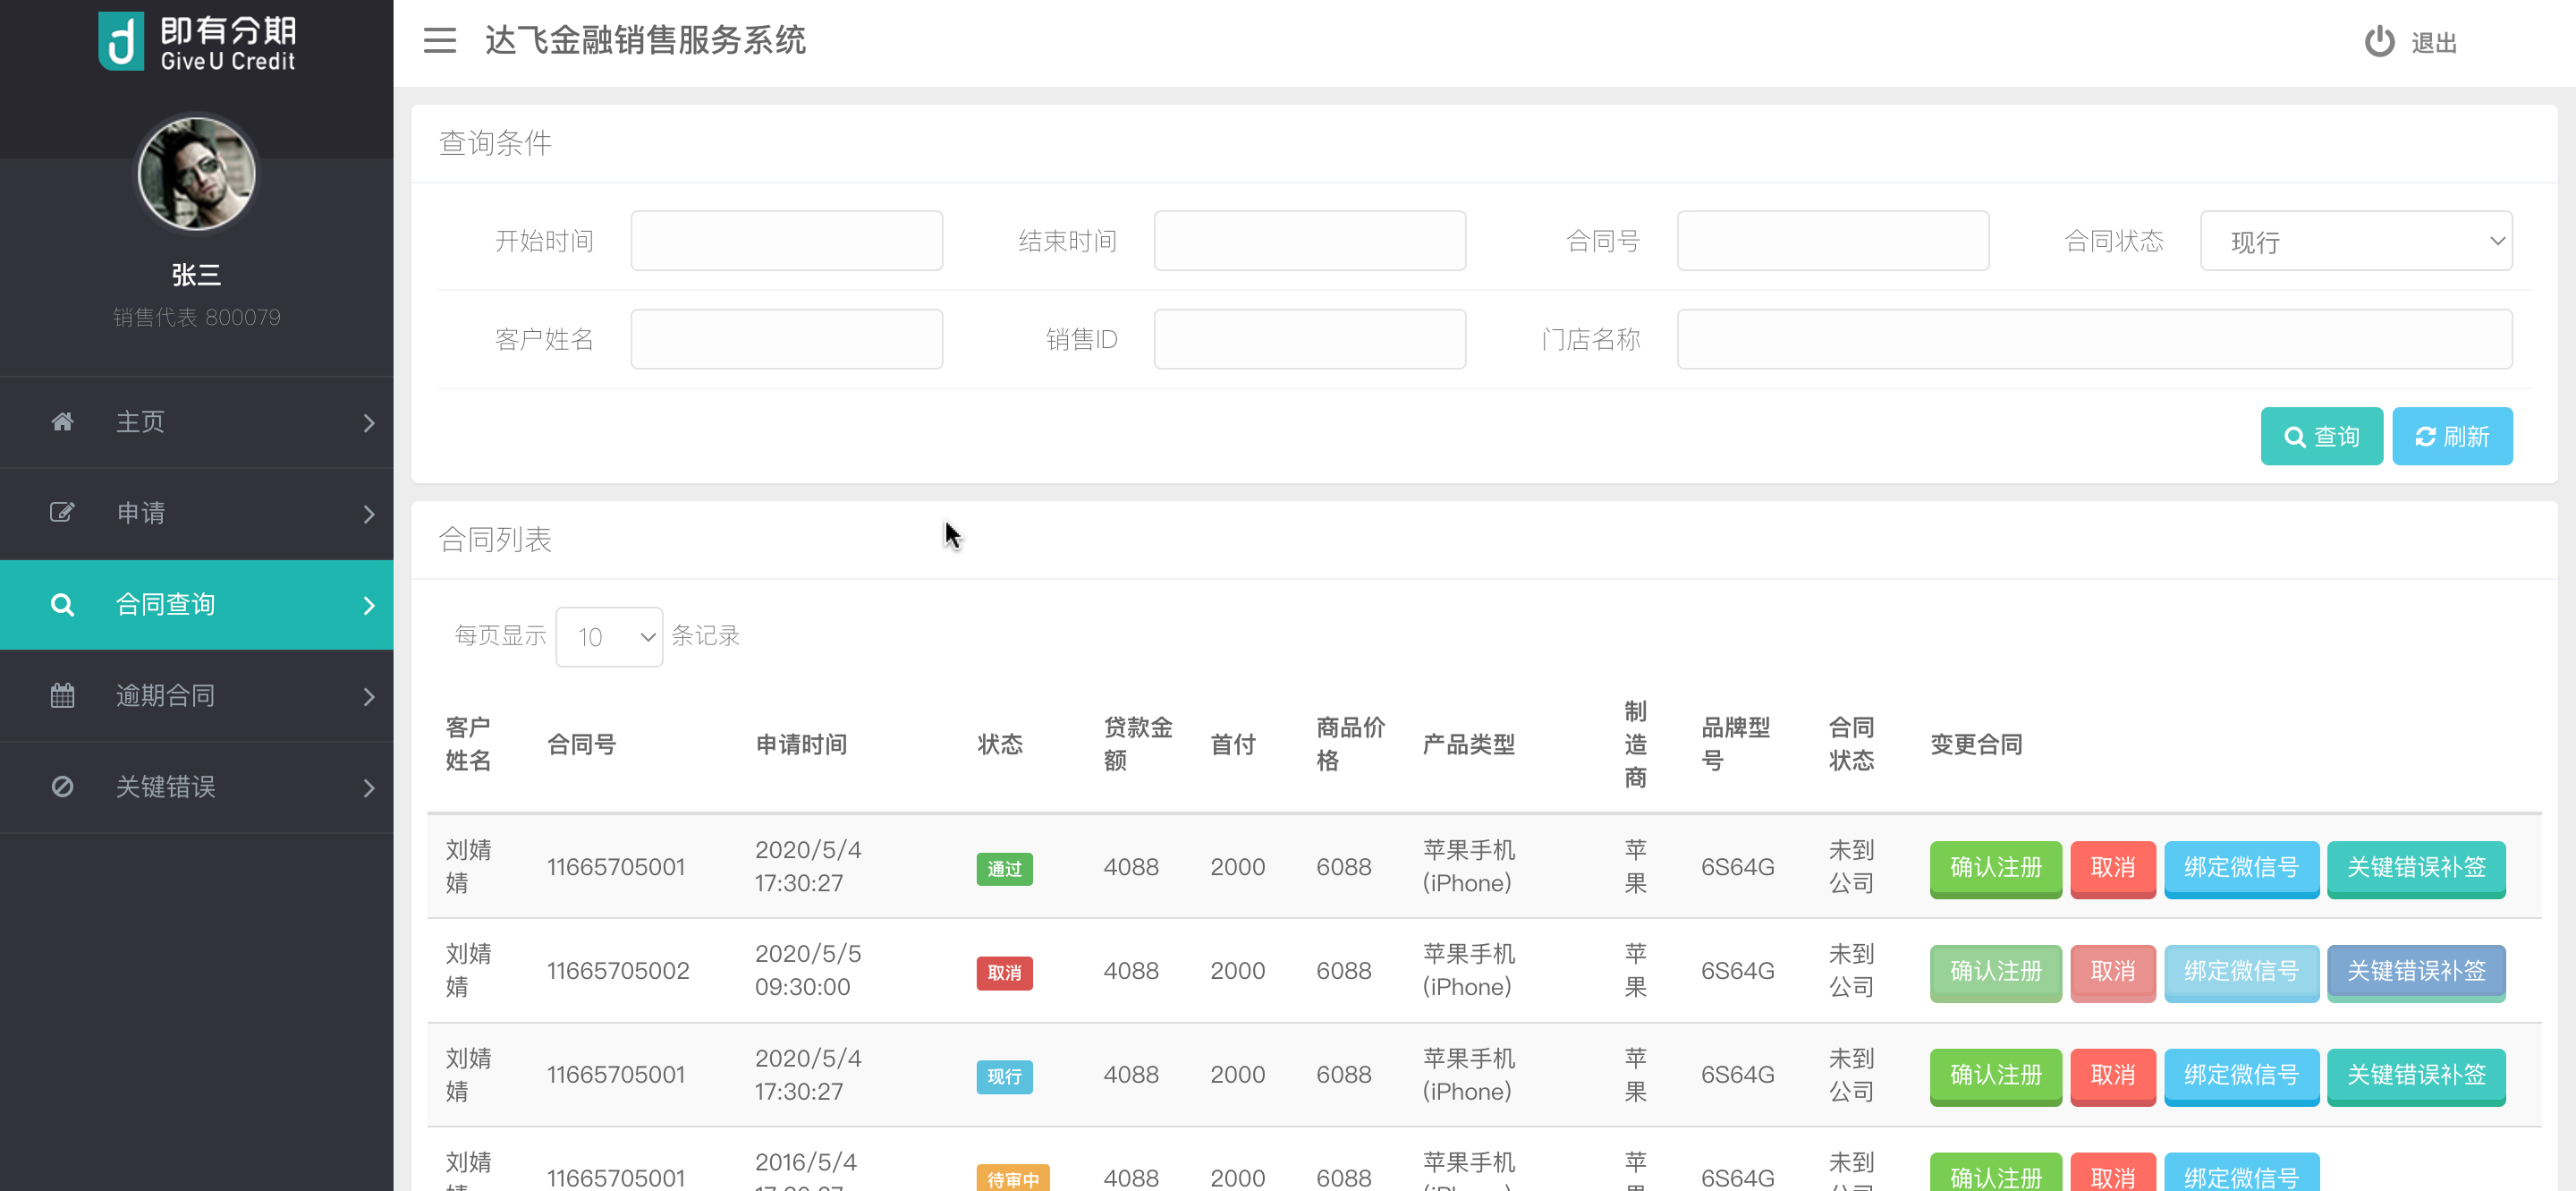Focus the 合同号 input field

(1832, 241)
